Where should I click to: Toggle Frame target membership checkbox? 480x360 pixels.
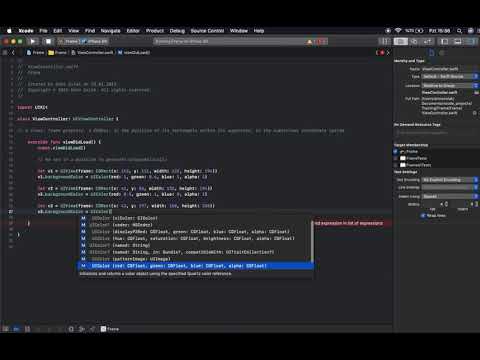396,151
